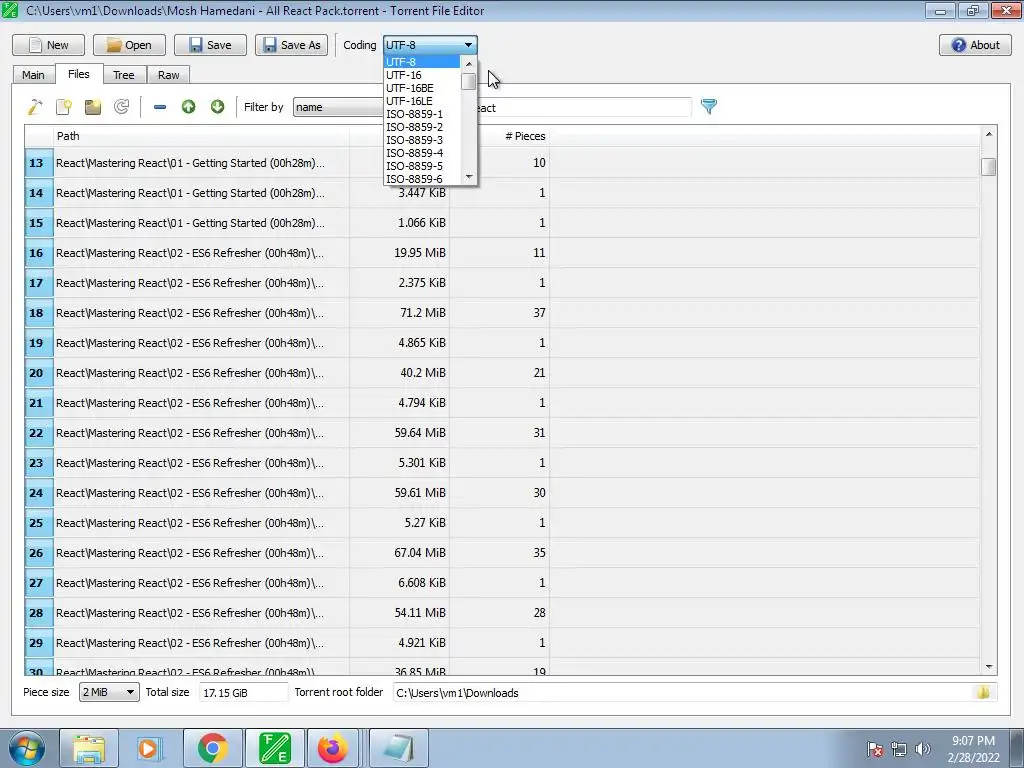Click the Path column header

(x=201, y=136)
